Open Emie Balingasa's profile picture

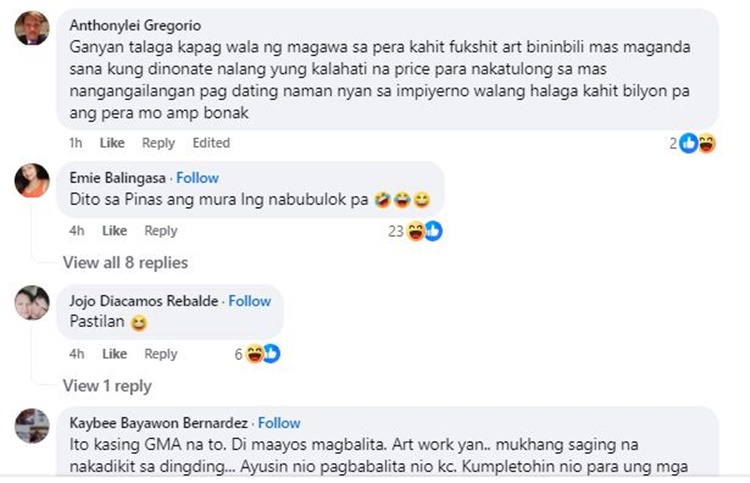[x=32, y=179]
